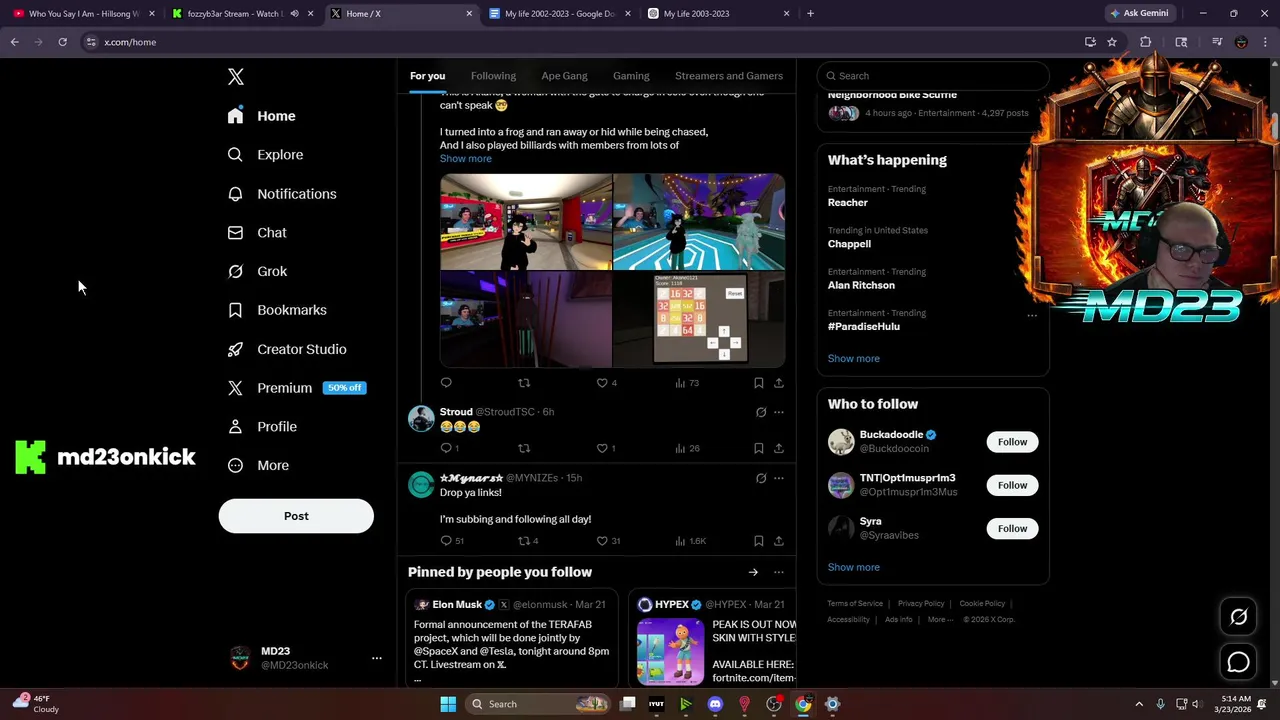Bookmark this page with star icon
The width and height of the screenshot is (1280, 720).
click(1112, 42)
